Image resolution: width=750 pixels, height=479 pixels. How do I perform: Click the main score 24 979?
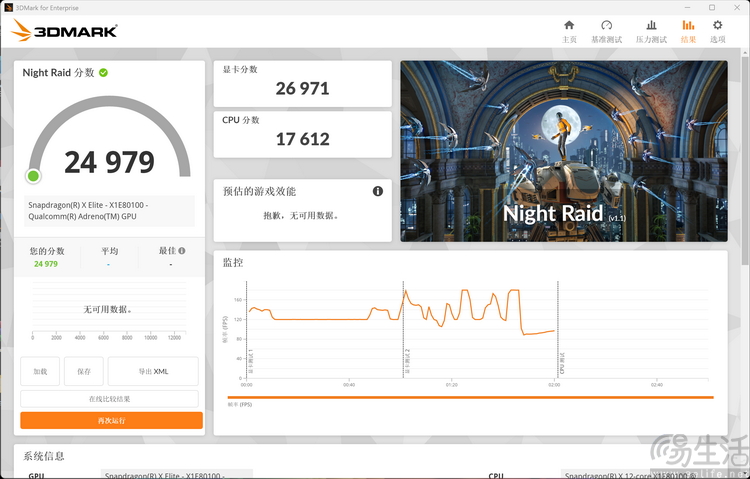click(110, 162)
